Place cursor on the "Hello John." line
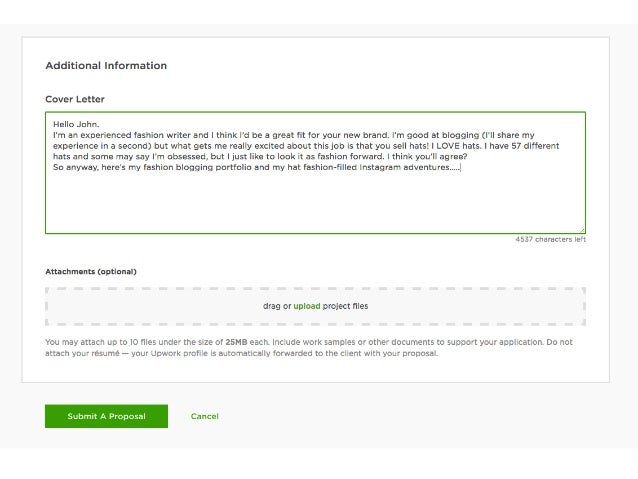The image size is (638, 479). tap(76, 124)
